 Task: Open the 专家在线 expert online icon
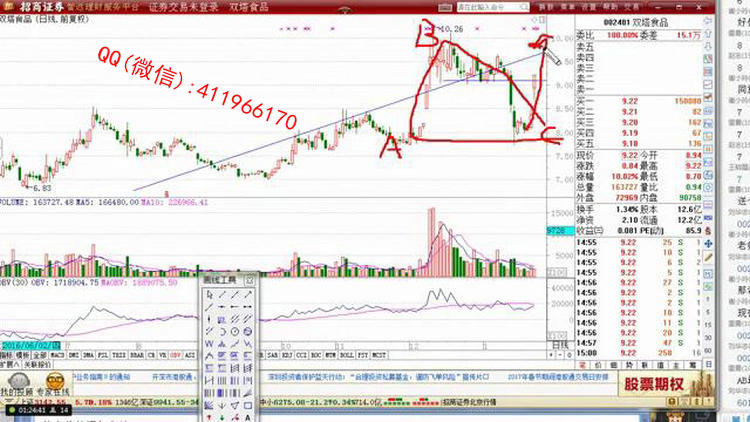pyautogui.click(x=55, y=382)
